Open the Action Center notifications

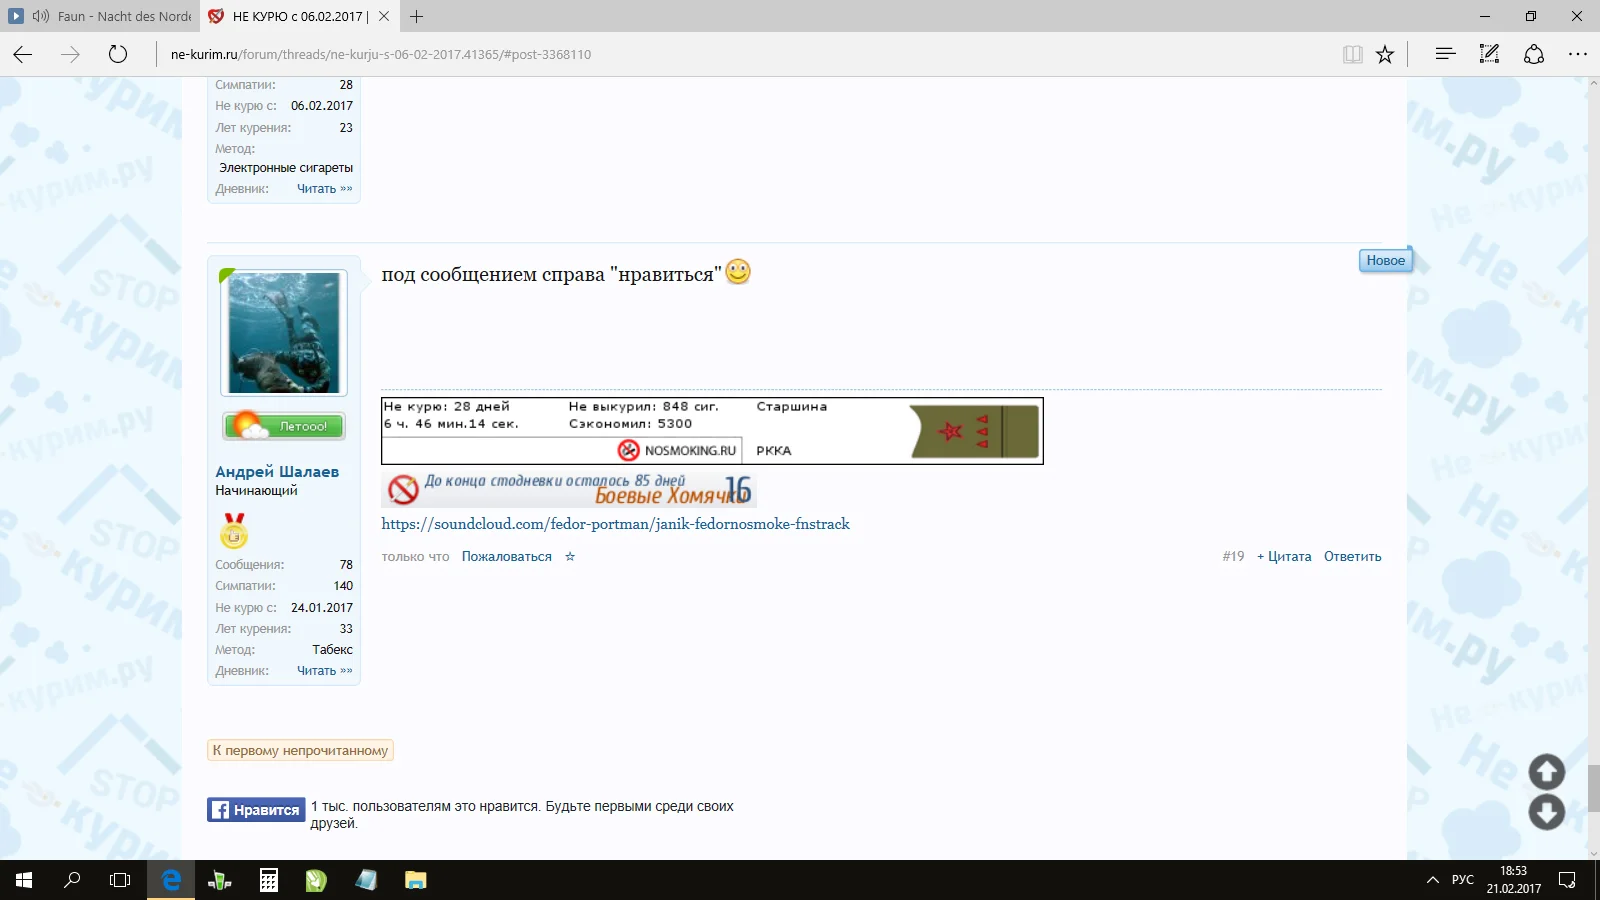[1567, 880]
